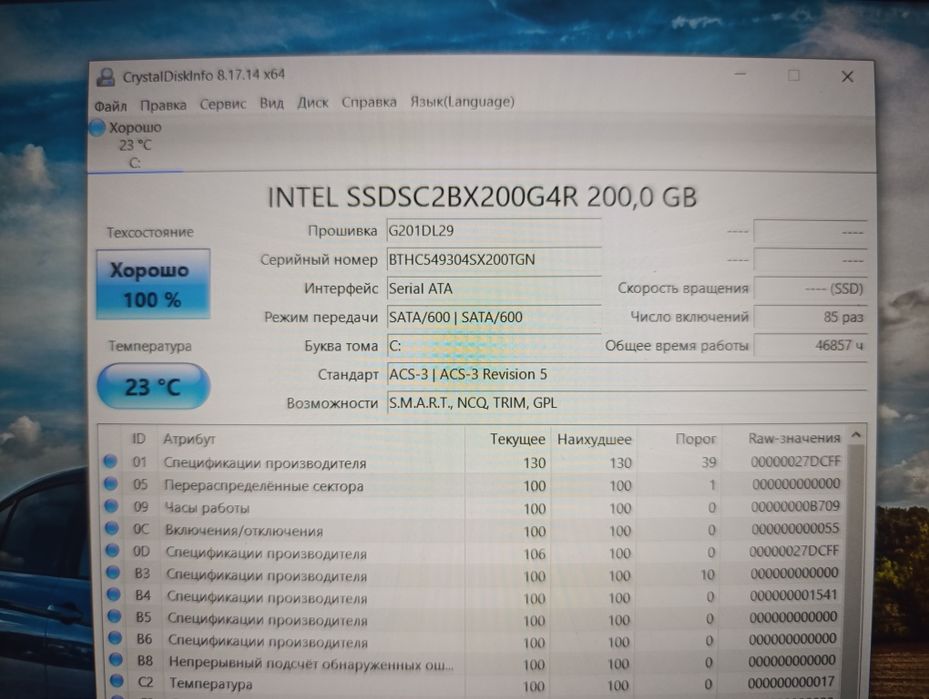Click raw value 00000000B709

pos(795,506)
